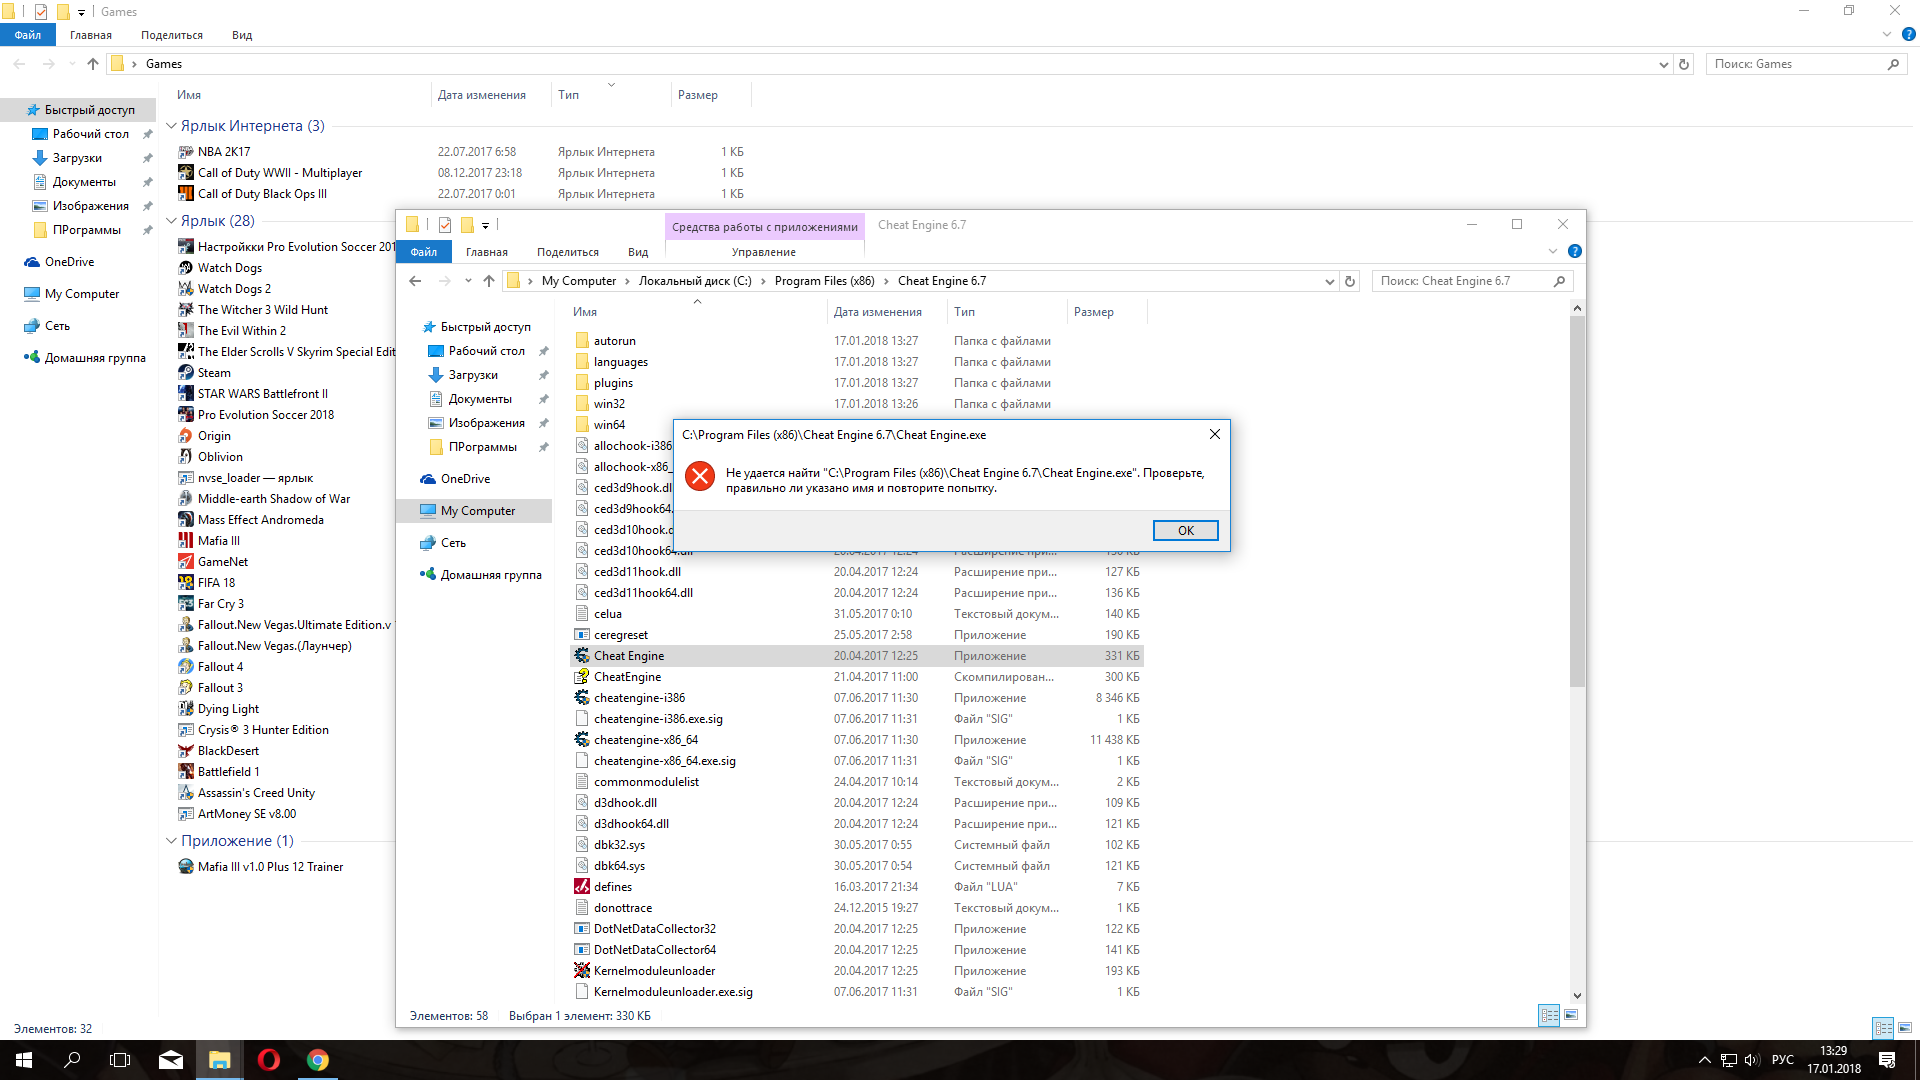1920x1080 pixels.
Task: Select Домашняя группа in Games navigation pane
Action: (94, 358)
